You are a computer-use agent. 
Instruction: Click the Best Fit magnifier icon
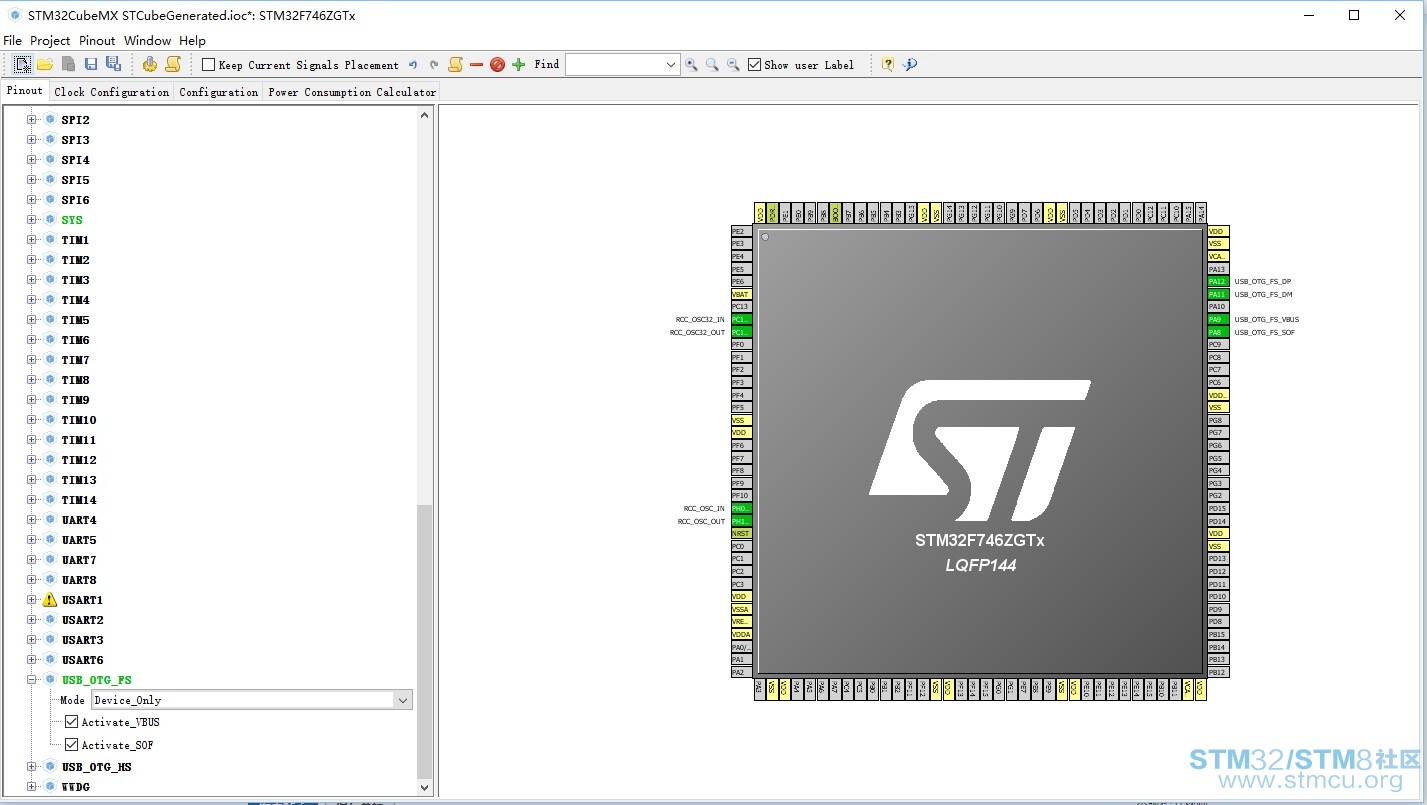(x=712, y=65)
